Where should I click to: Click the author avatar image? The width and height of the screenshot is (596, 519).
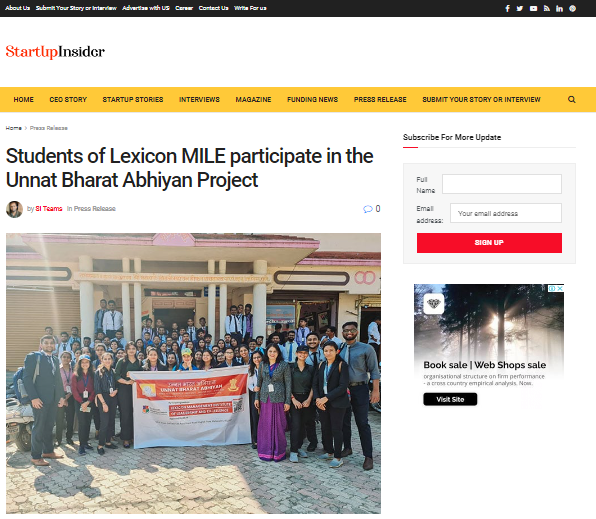click(x=14, y=209)
